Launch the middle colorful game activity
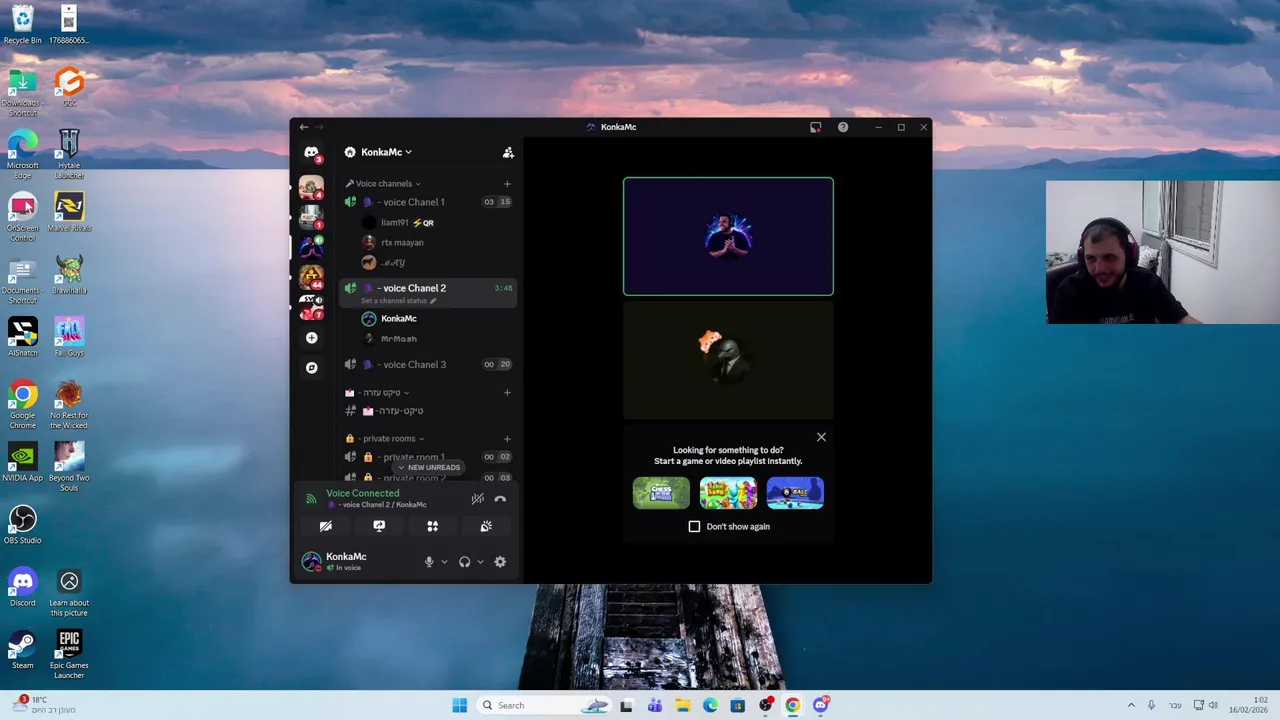 (x=728, y=493)
